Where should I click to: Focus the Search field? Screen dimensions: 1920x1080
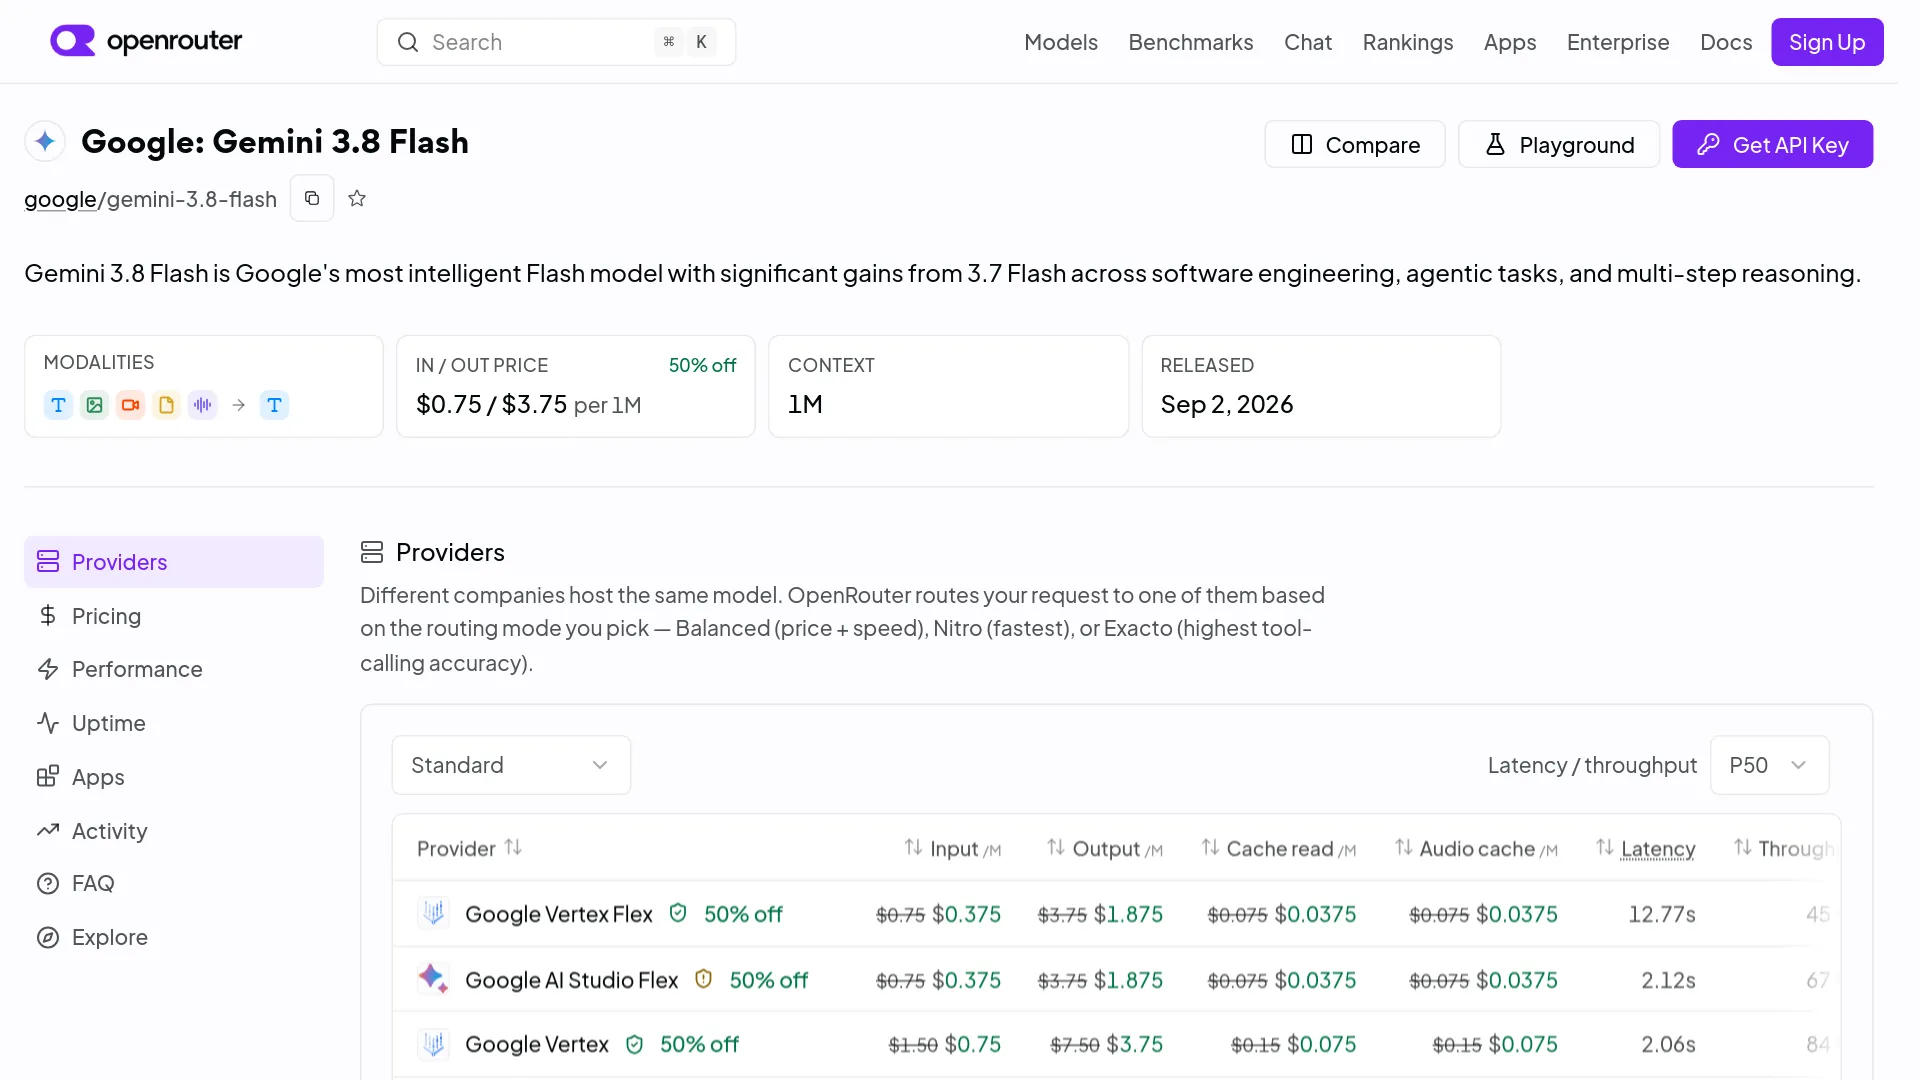coord(556,42)
